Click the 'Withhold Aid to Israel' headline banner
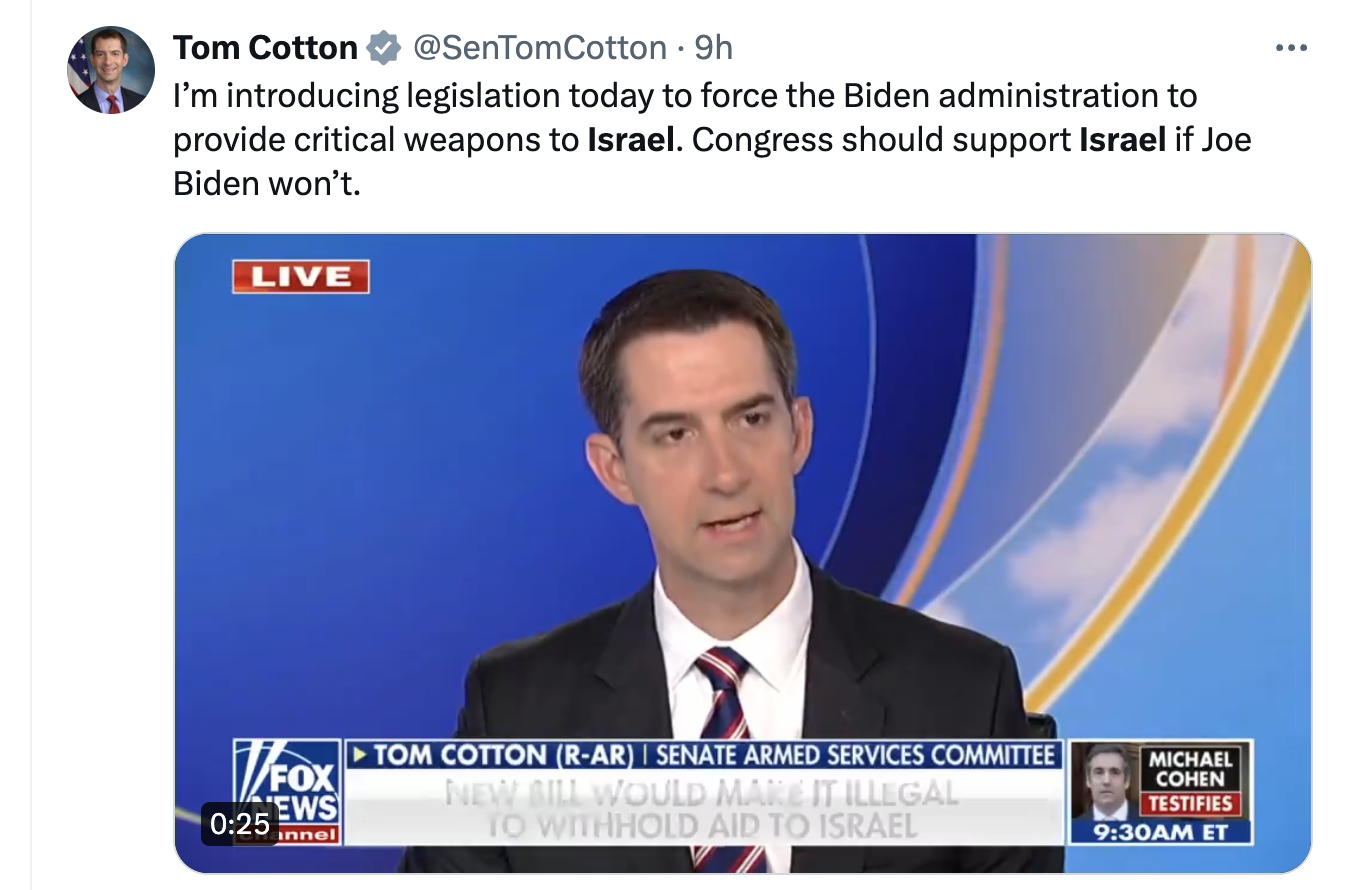Screen dimensions: 1348x890 [x=702, y=808]
